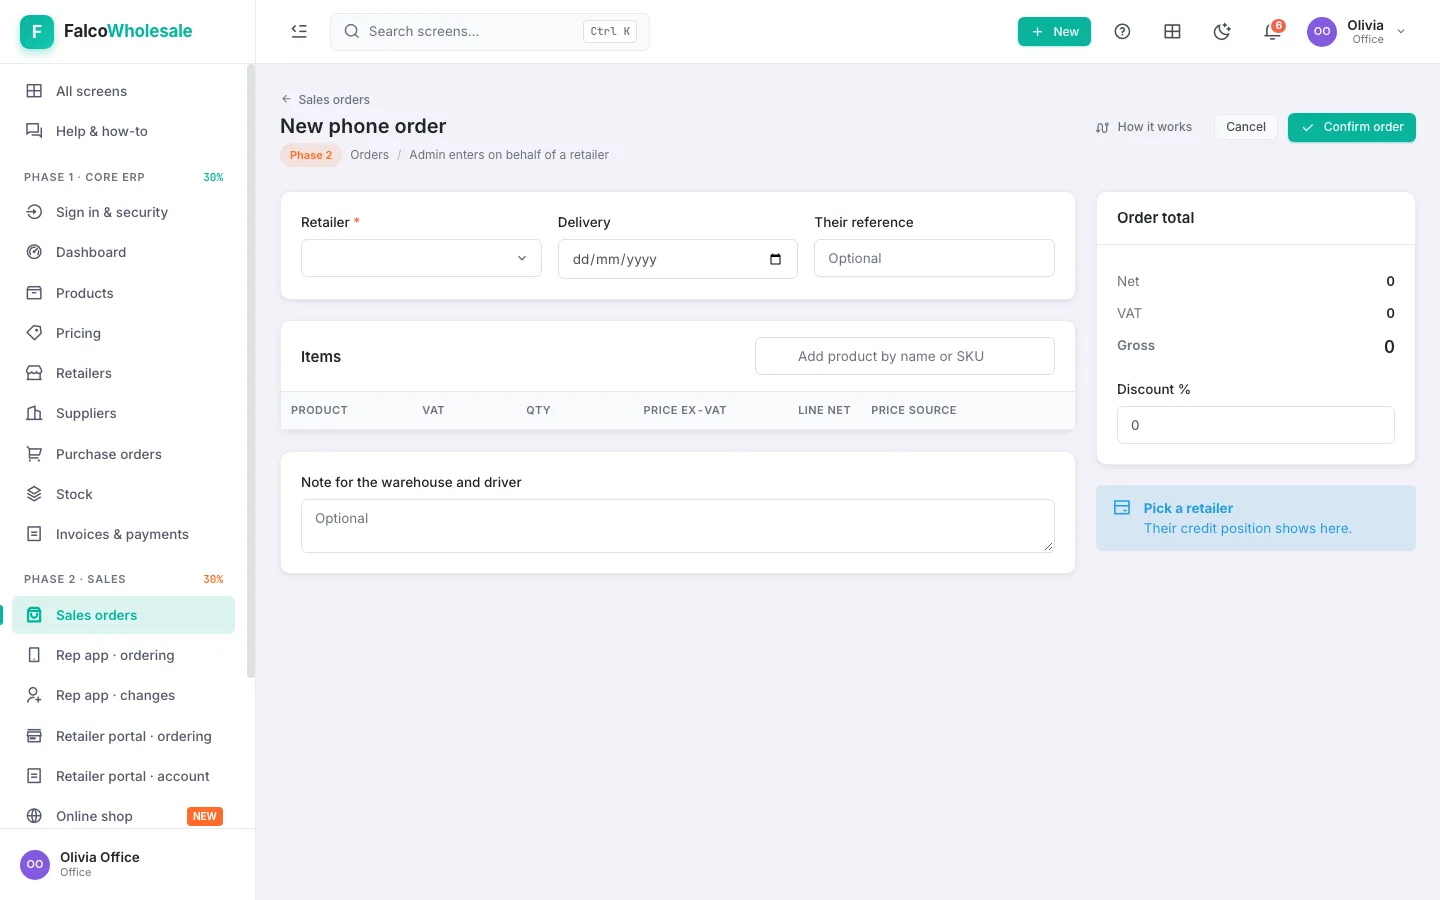This screenshot has height=900, width=1440.
Task: Open the Stock screen
Action: click(x=124, y=494)
